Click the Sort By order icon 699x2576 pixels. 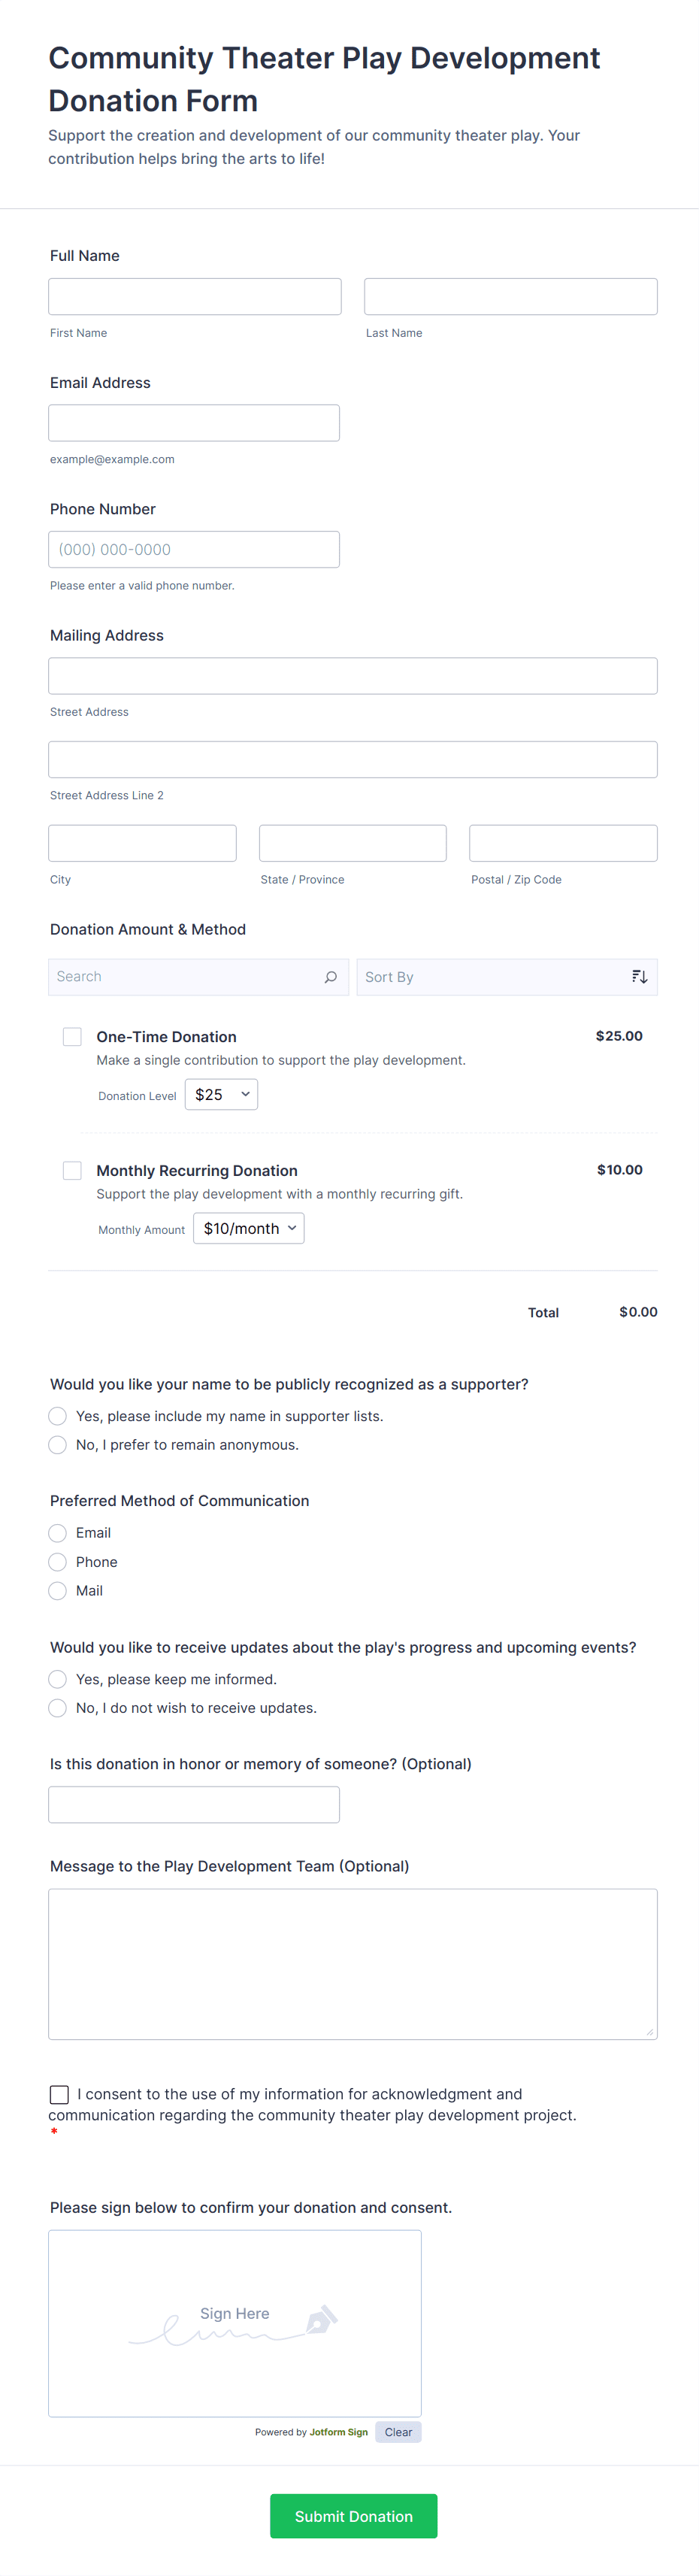(639, 977)
